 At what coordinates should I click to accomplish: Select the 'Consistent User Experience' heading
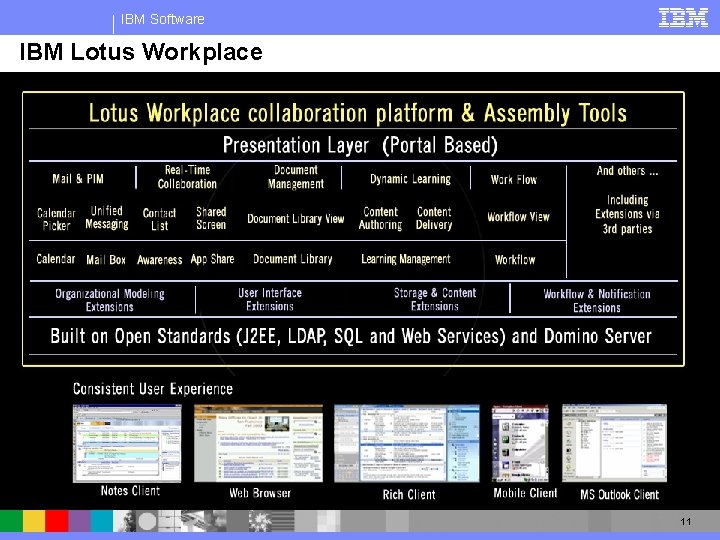point(153,389)
